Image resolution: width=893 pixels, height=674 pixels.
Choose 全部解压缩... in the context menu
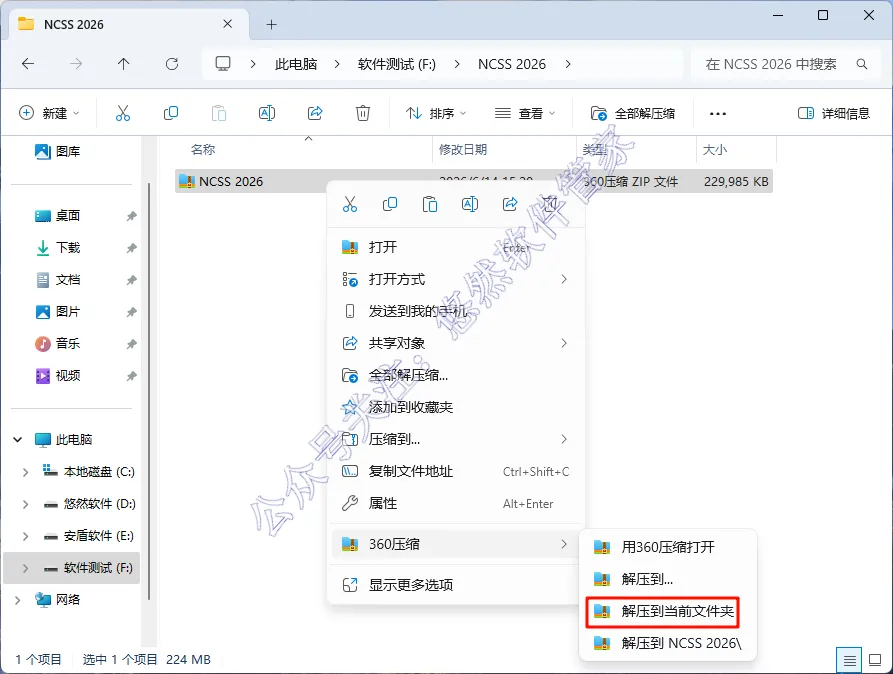coord(456,375)
